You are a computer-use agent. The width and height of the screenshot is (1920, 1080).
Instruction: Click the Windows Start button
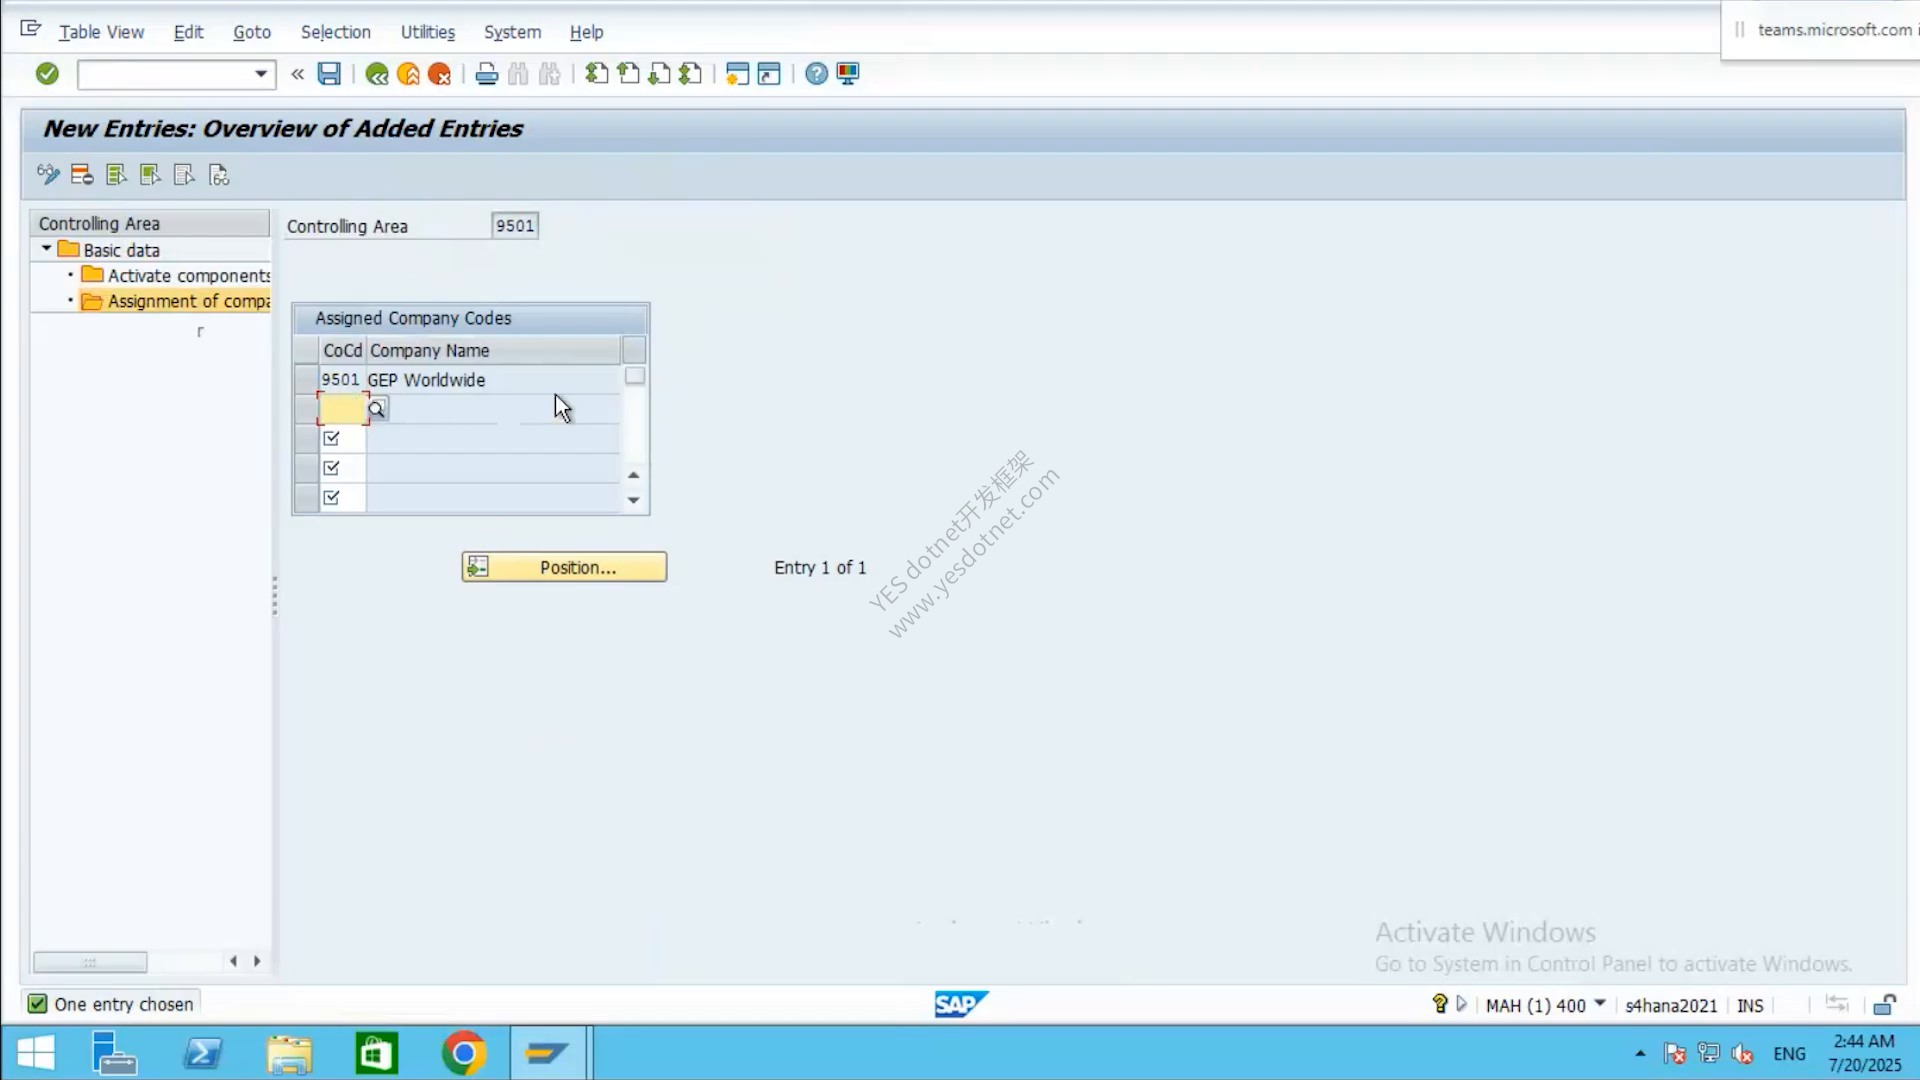click(35, 1054)
